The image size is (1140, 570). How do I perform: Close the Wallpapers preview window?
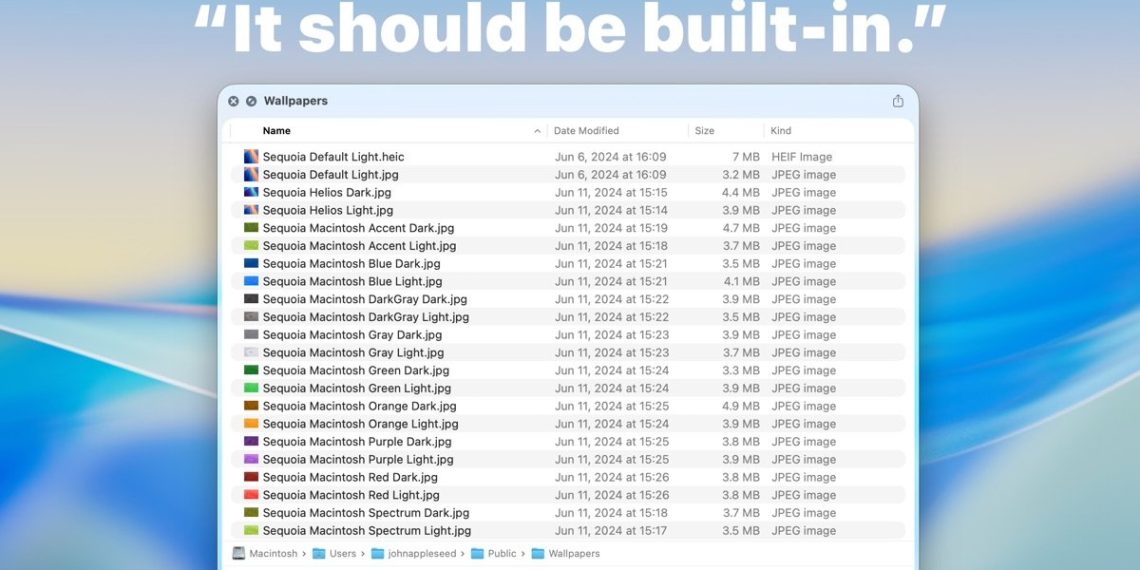coord(233,101)
